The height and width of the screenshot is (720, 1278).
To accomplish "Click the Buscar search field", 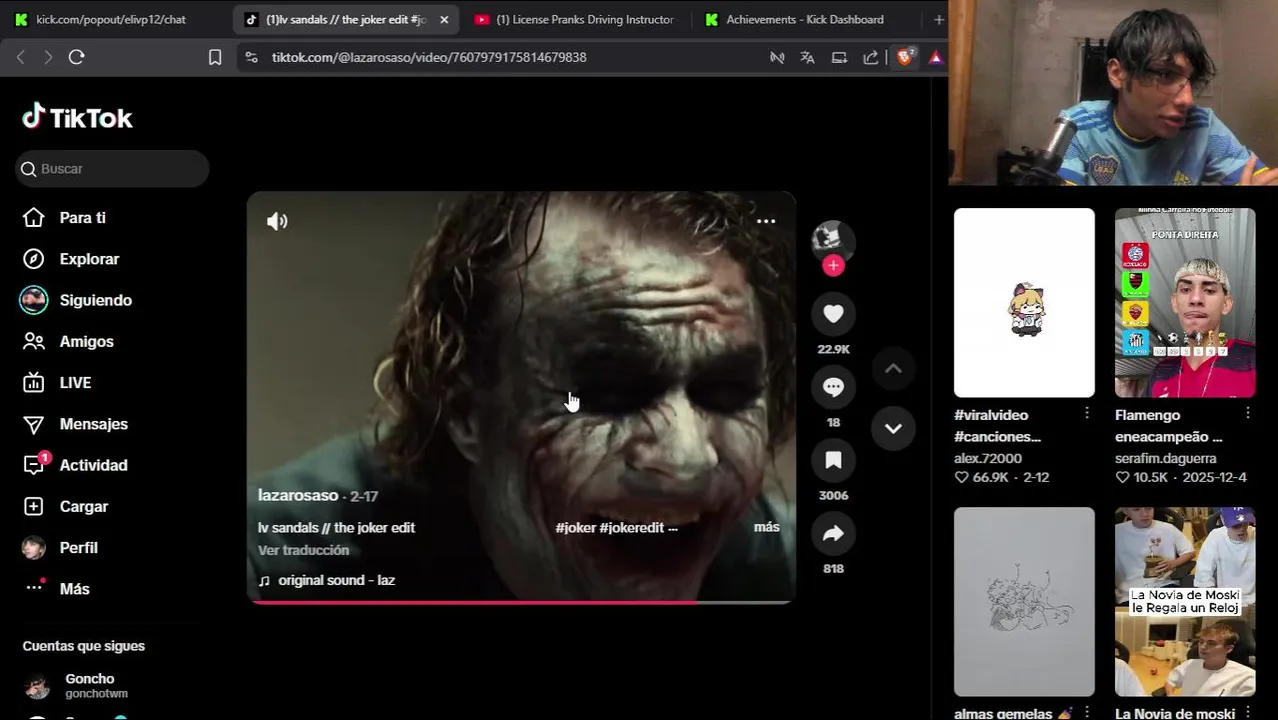I will (x=112, y=169).
